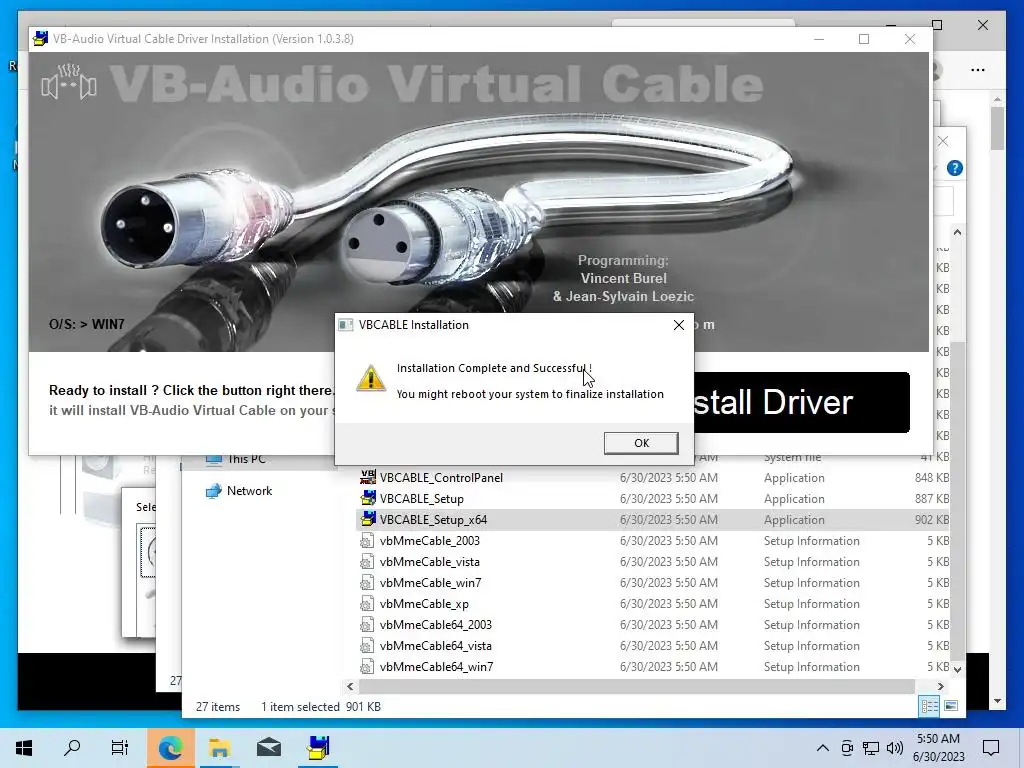Screen dimensions: 1024x768
Task: Click Explorer vertical scrollbar up arrow
Action: [x=957, y=232]
